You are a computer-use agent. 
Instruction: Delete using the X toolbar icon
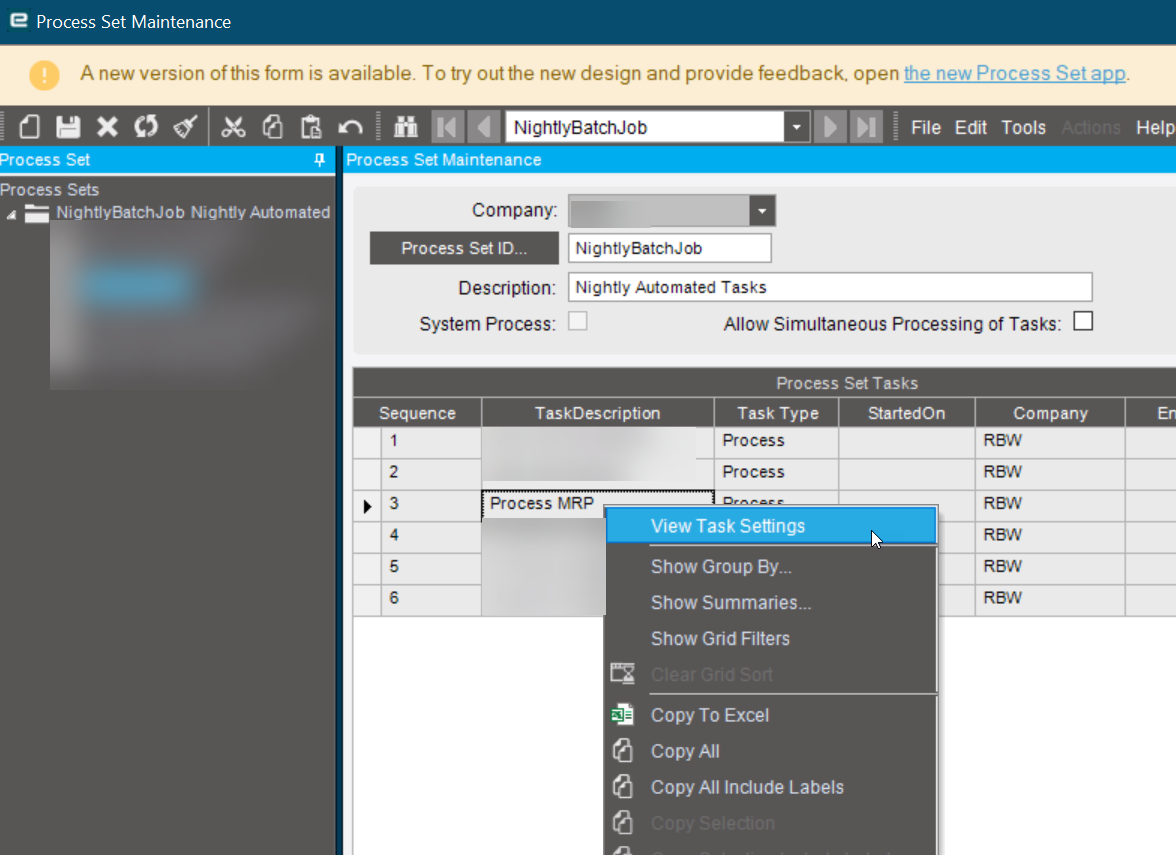(107, 127)
